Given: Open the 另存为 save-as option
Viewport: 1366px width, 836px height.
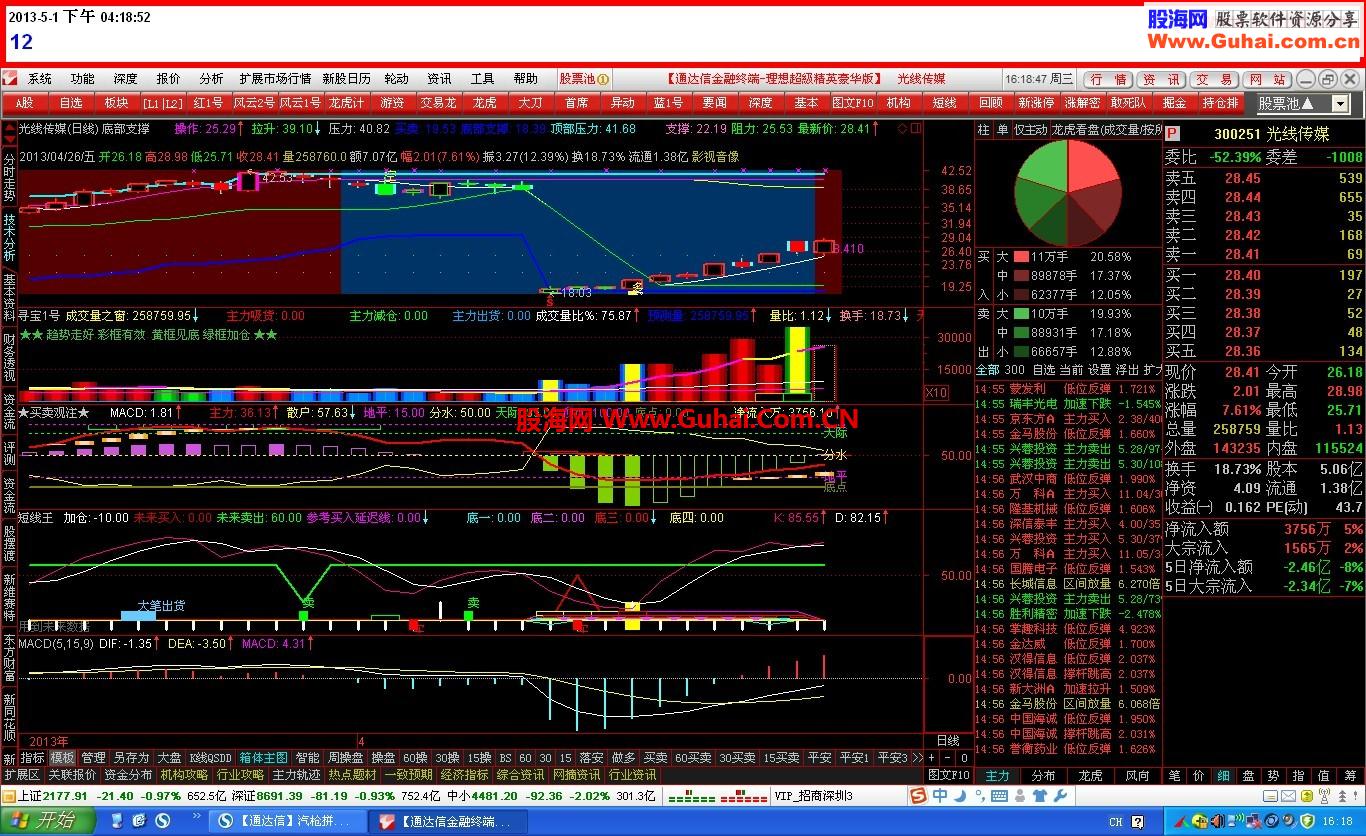Looking at the screenshot, I should (x=131, y=758).
